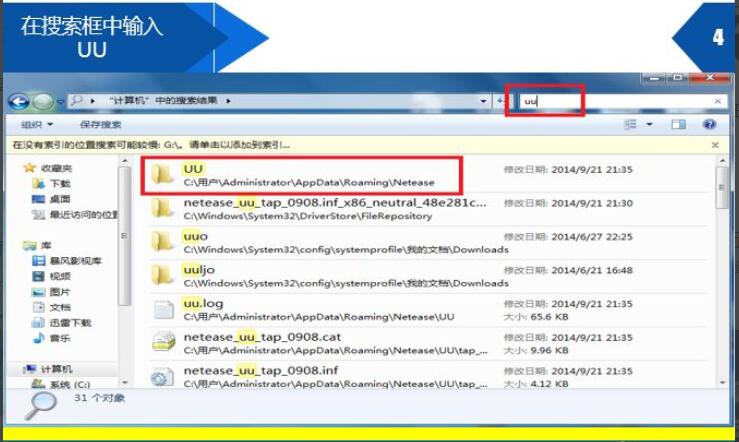
Task: Dismiss the yellow info bar with X
Action: [x=715, y=145]
